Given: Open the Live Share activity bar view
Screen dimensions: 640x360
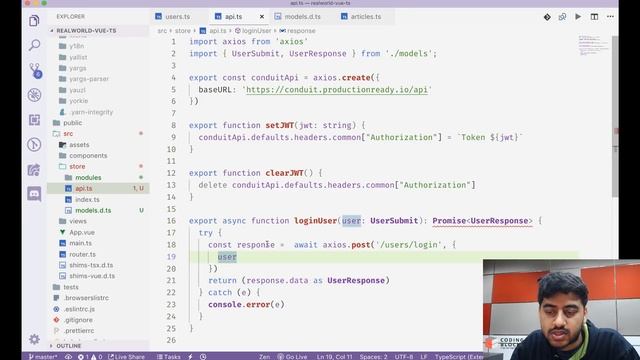Looking at the screenshot, I should (x=34, y=169).
